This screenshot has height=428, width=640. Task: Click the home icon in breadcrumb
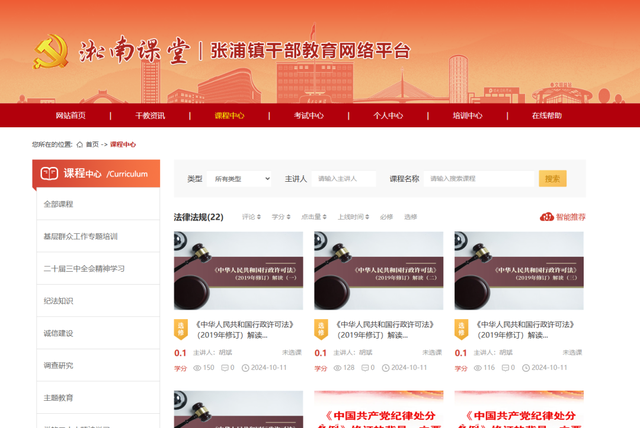coord(79,144)
